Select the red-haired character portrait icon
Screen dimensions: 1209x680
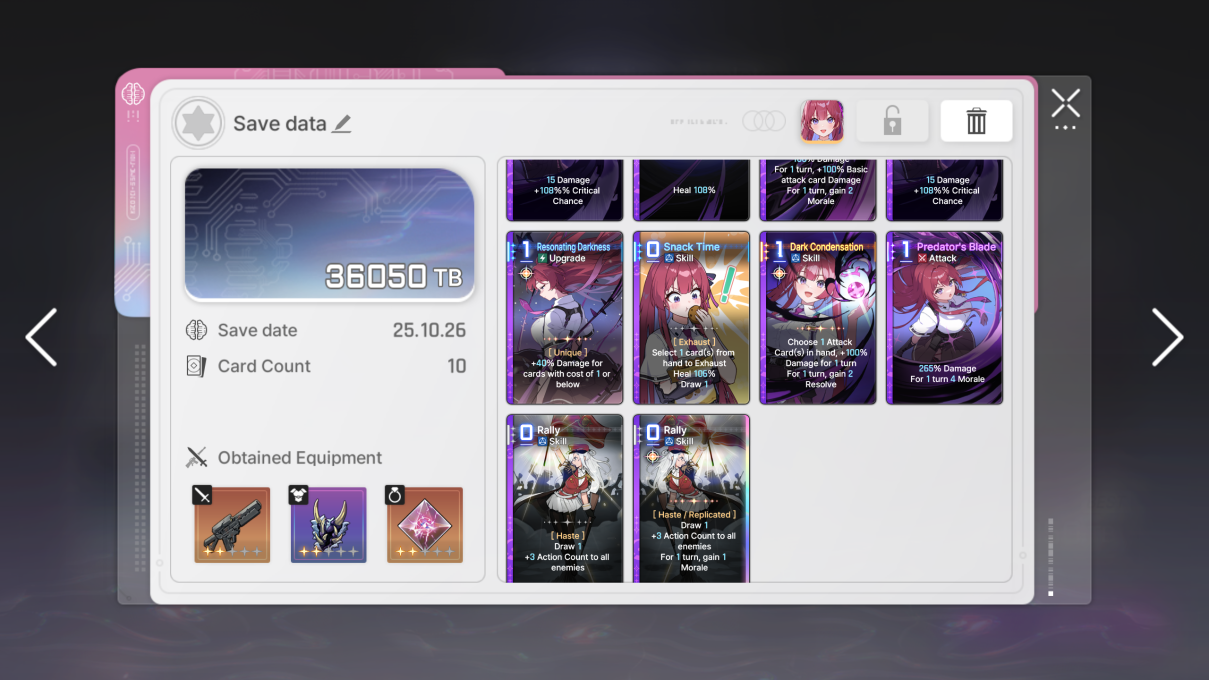click(821, 121)
